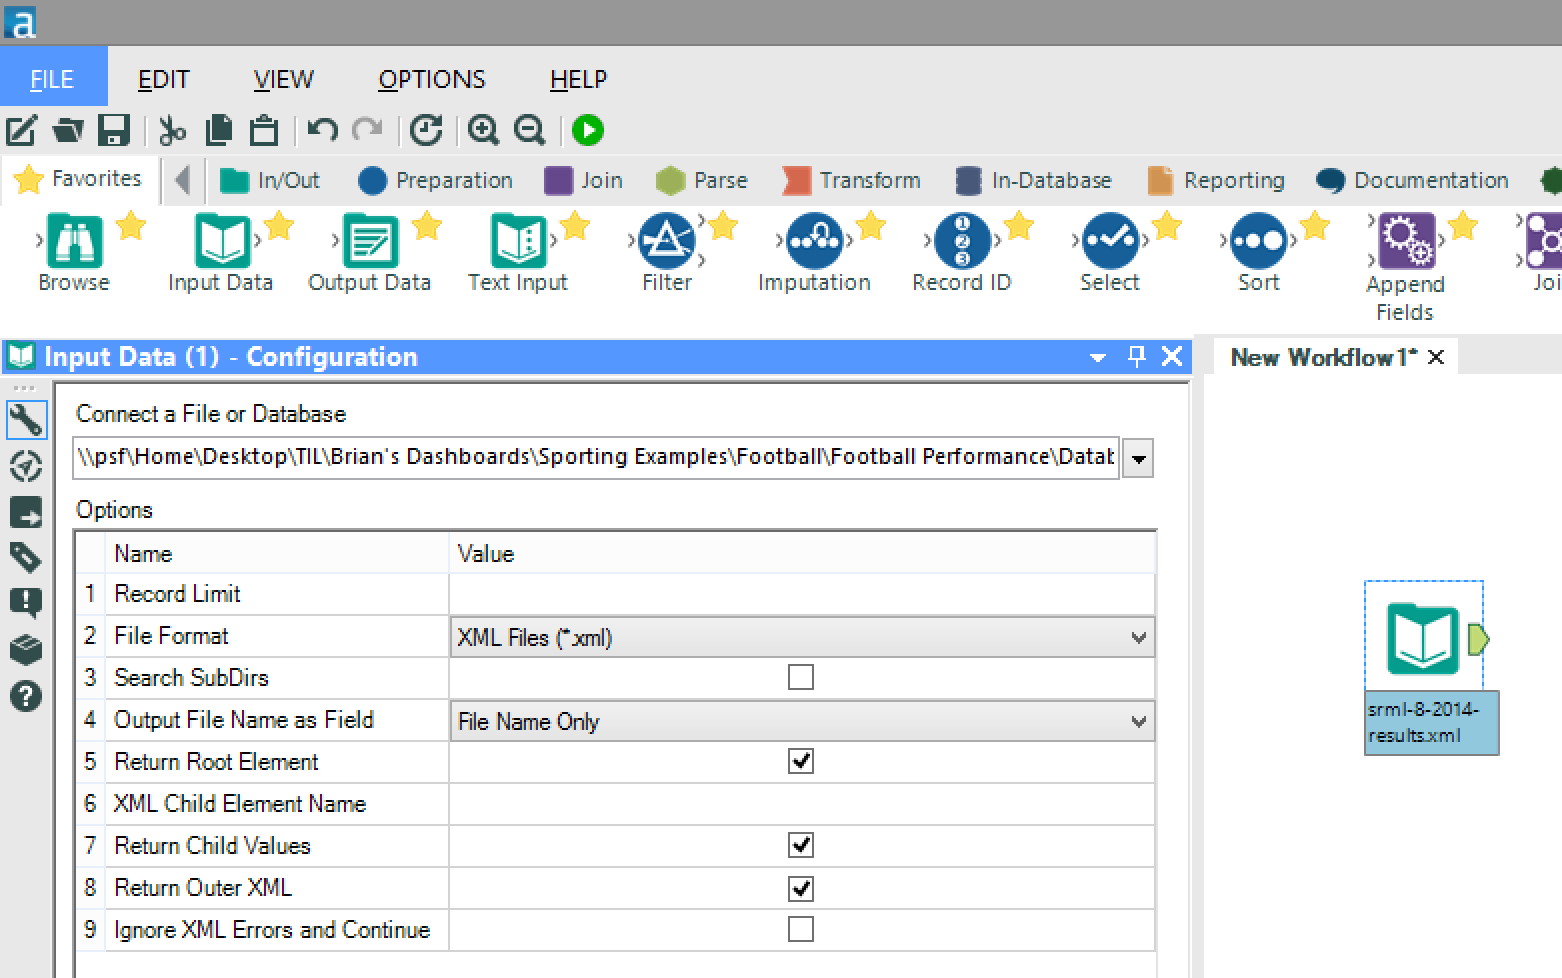Select the Record ID tool icon

click(962, 241)
